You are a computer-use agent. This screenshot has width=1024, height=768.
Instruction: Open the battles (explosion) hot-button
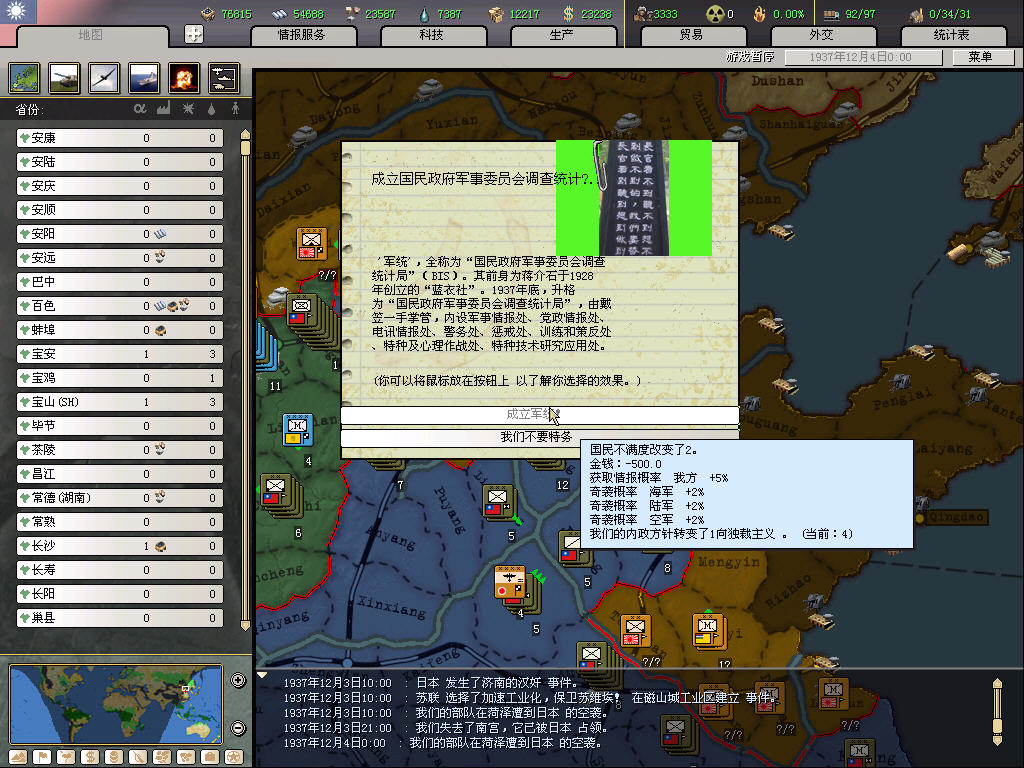click(184, 78)
